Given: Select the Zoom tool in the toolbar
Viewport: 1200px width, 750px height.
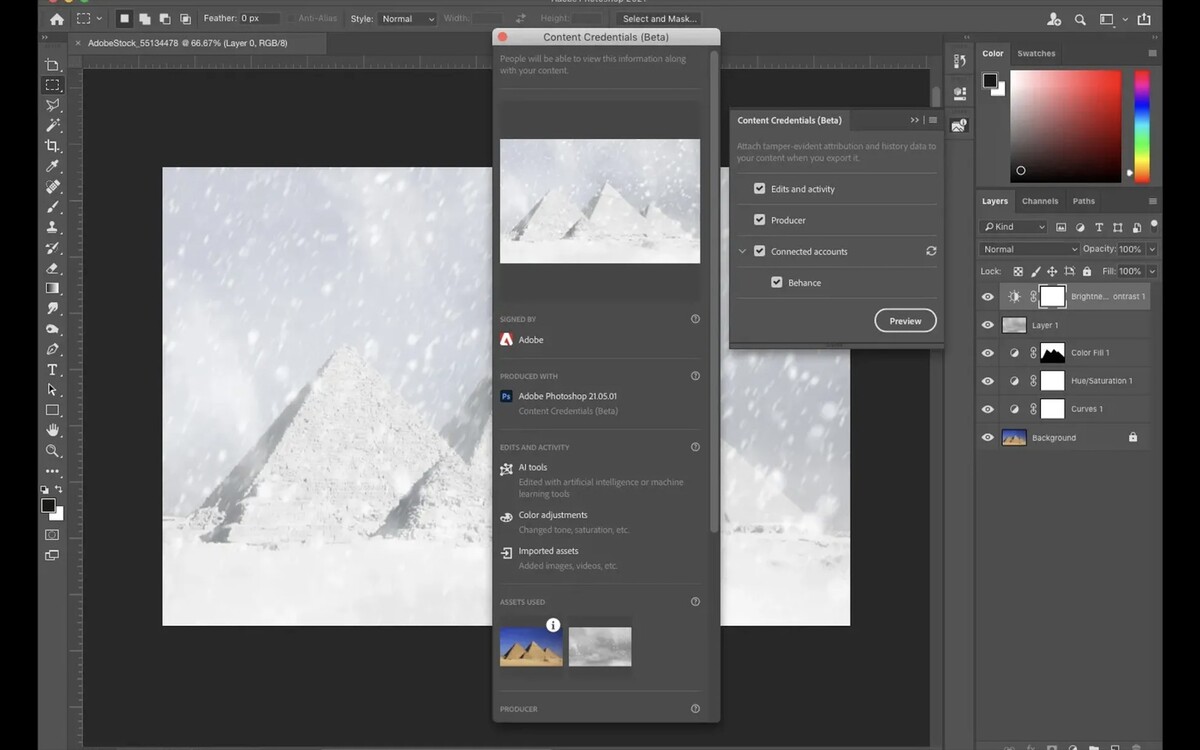Looking at the screenshot, I should pyautogui.click(x=53, y=451).
